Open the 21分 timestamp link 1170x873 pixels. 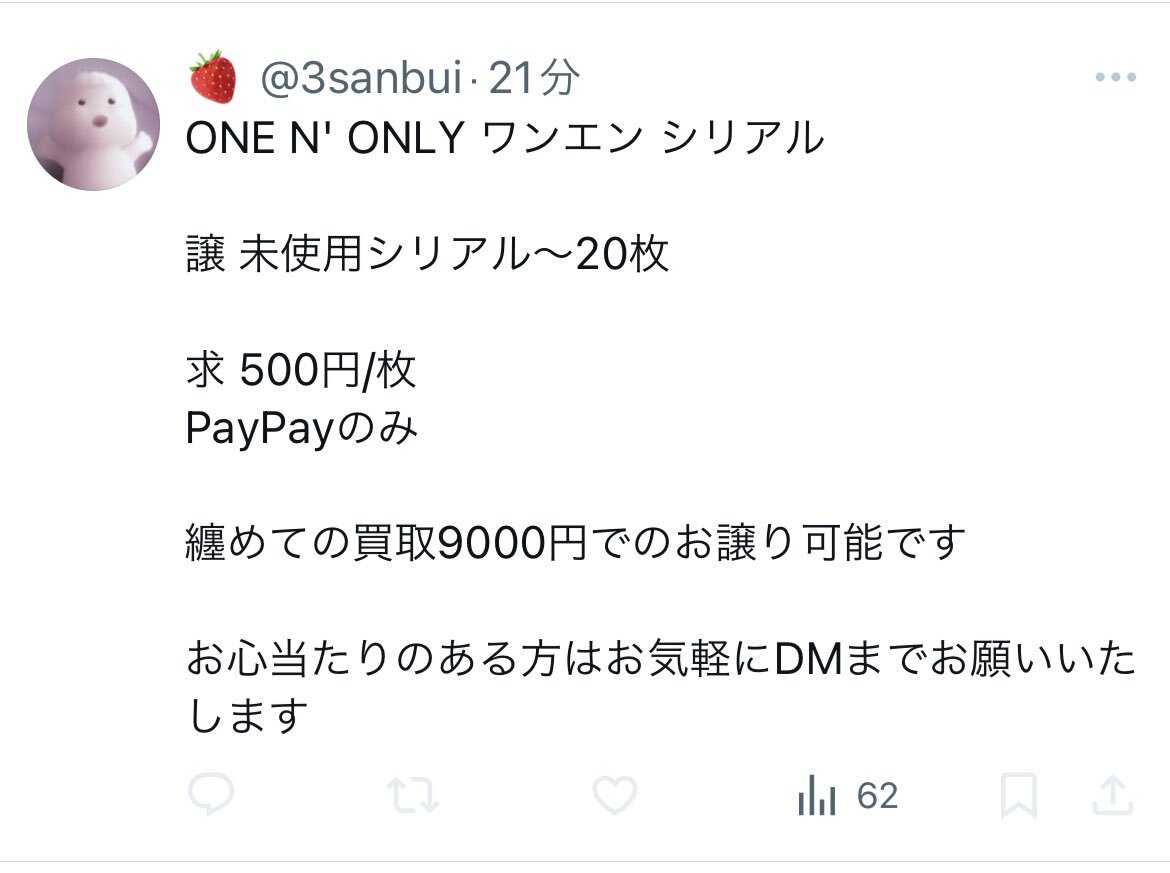pos(534,77)
